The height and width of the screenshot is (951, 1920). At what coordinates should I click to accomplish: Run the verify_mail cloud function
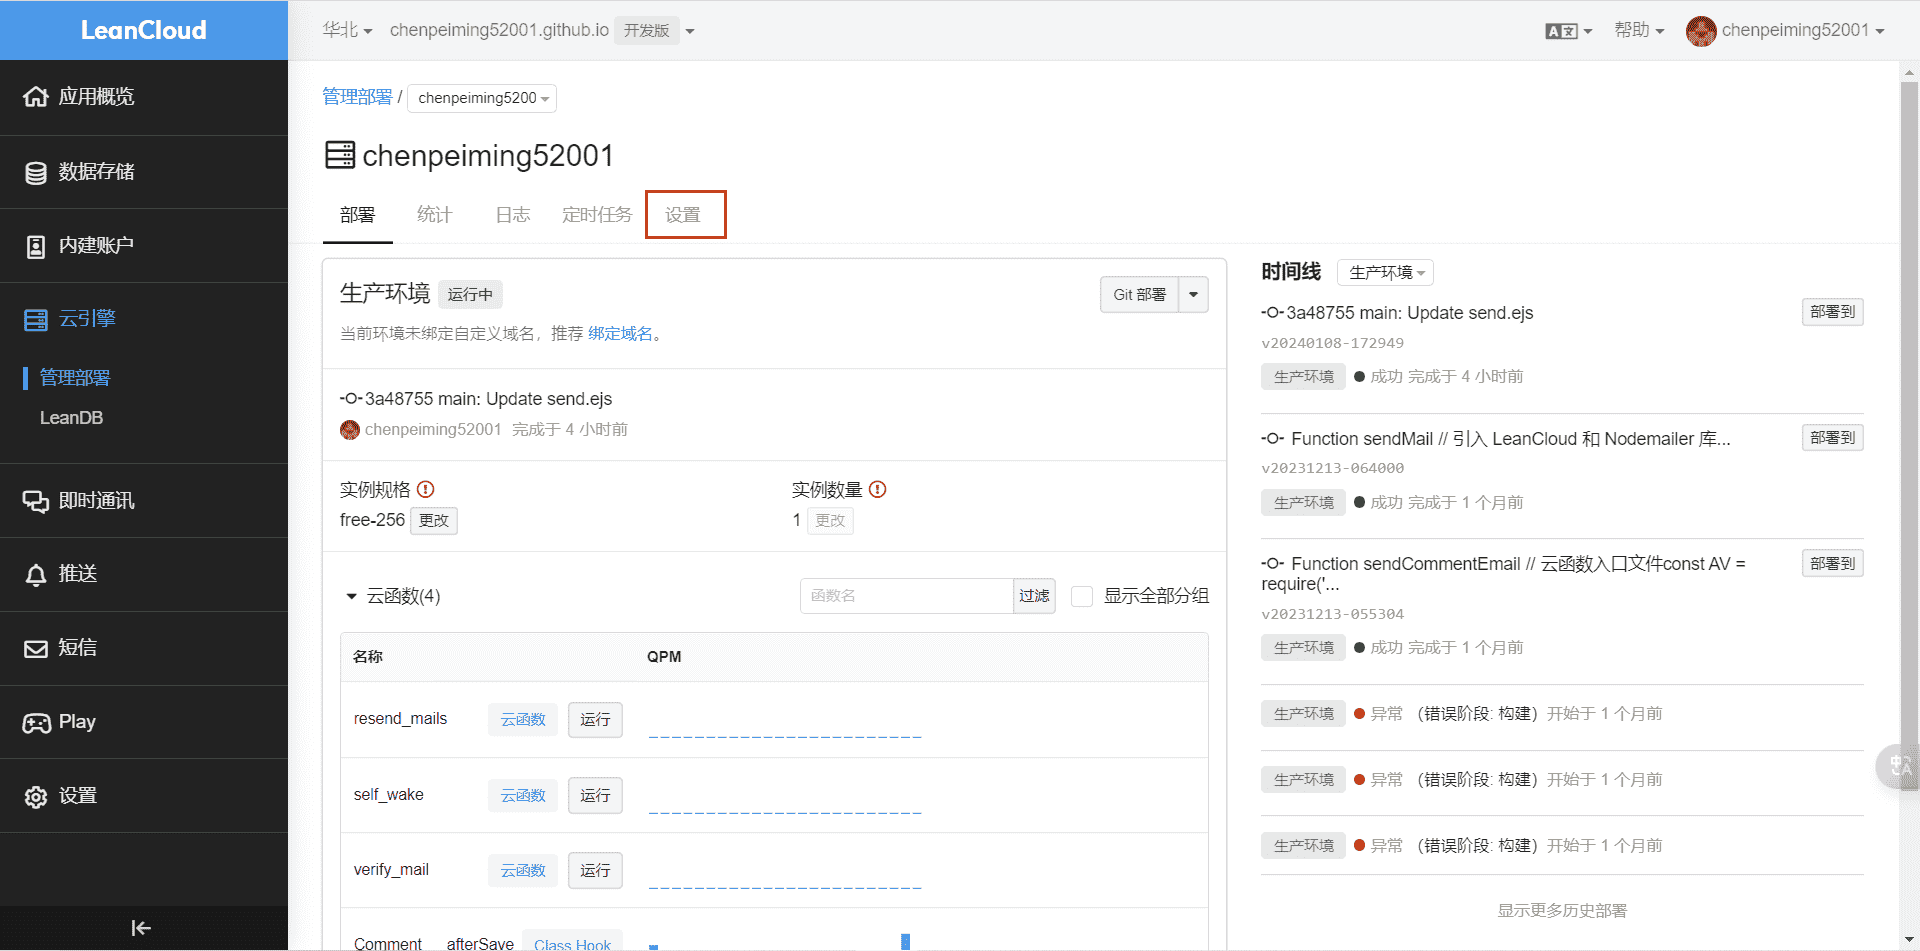595,870
